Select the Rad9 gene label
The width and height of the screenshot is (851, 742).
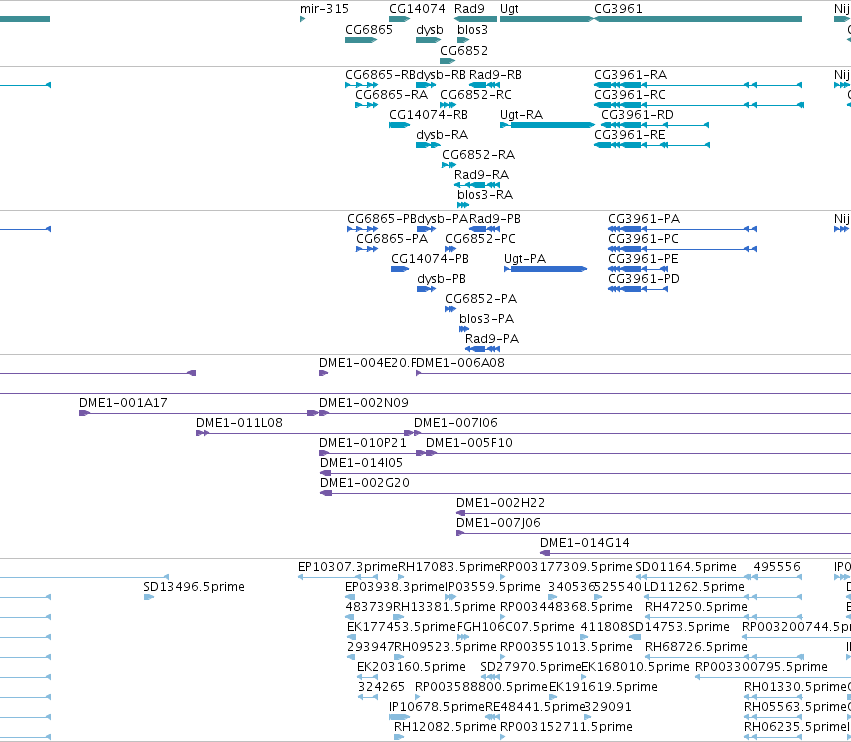click(469, 9)
